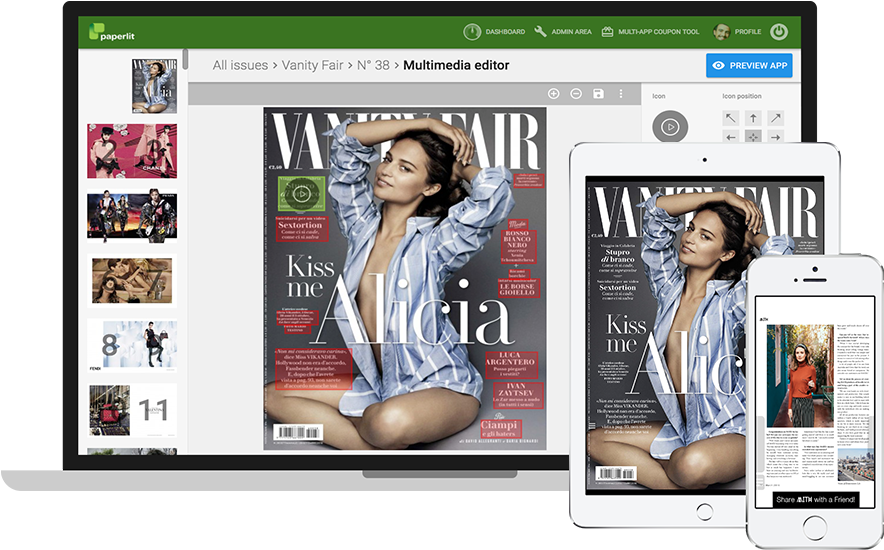The height and width of the screenshot is (550, 884).
Task: Select the green video hotspot on the cover
Action: click(301, 194)
